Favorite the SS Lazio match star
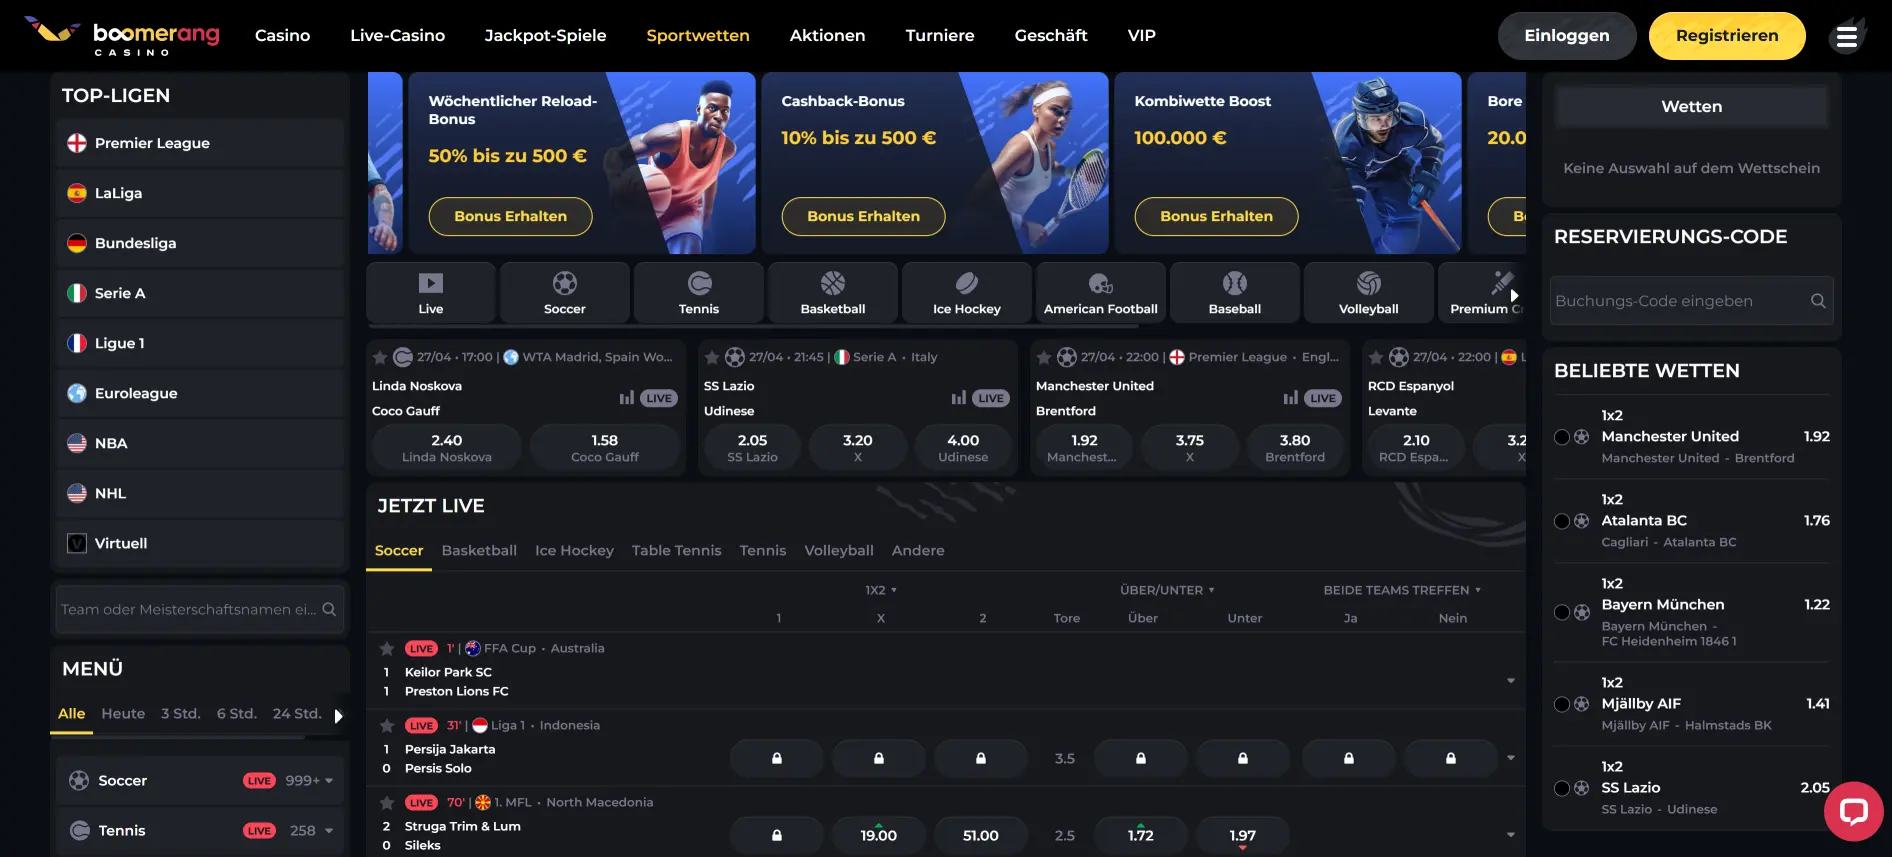The height and width of the screenshot is (857, 1892). tap(712, 357)
